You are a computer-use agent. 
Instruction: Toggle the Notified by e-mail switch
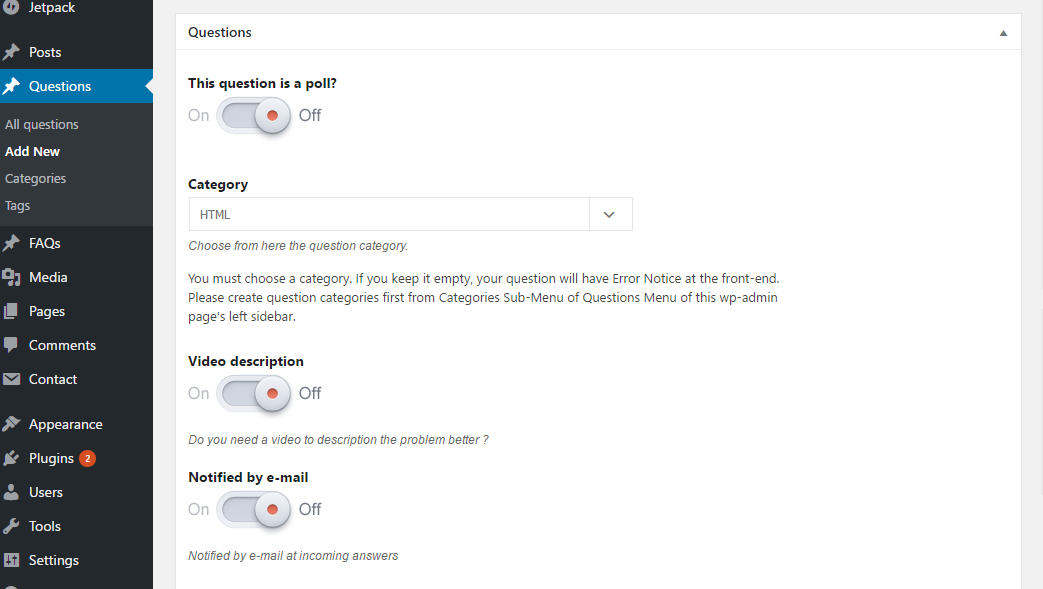(x=254, y=509)
